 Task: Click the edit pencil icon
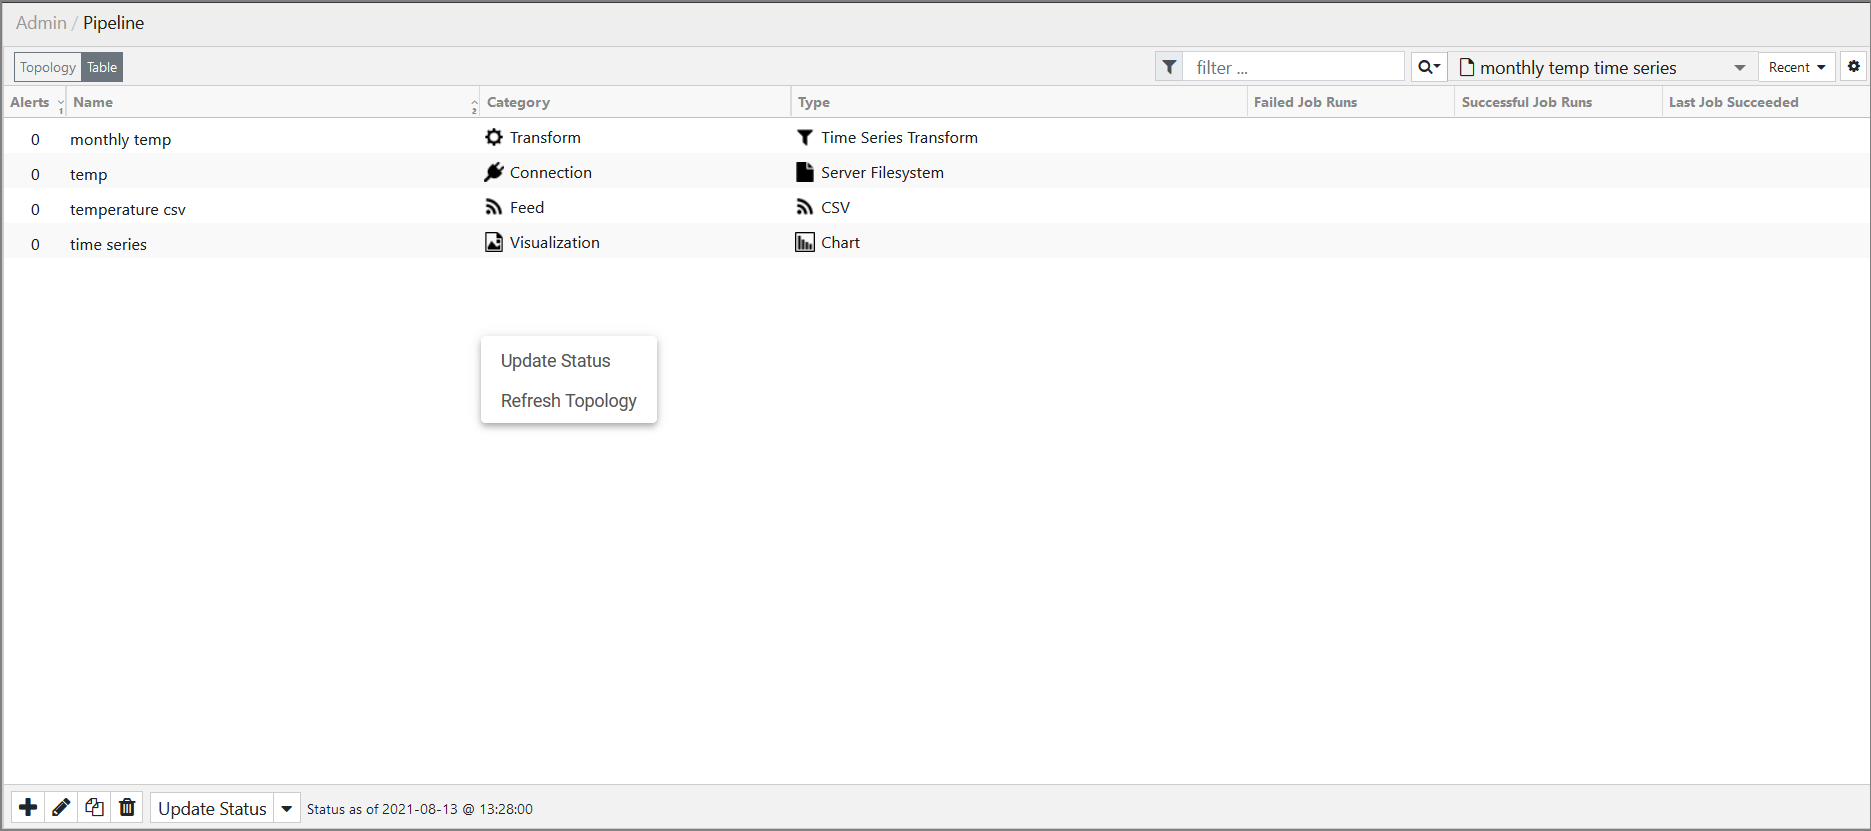click(x=61, y=807)
